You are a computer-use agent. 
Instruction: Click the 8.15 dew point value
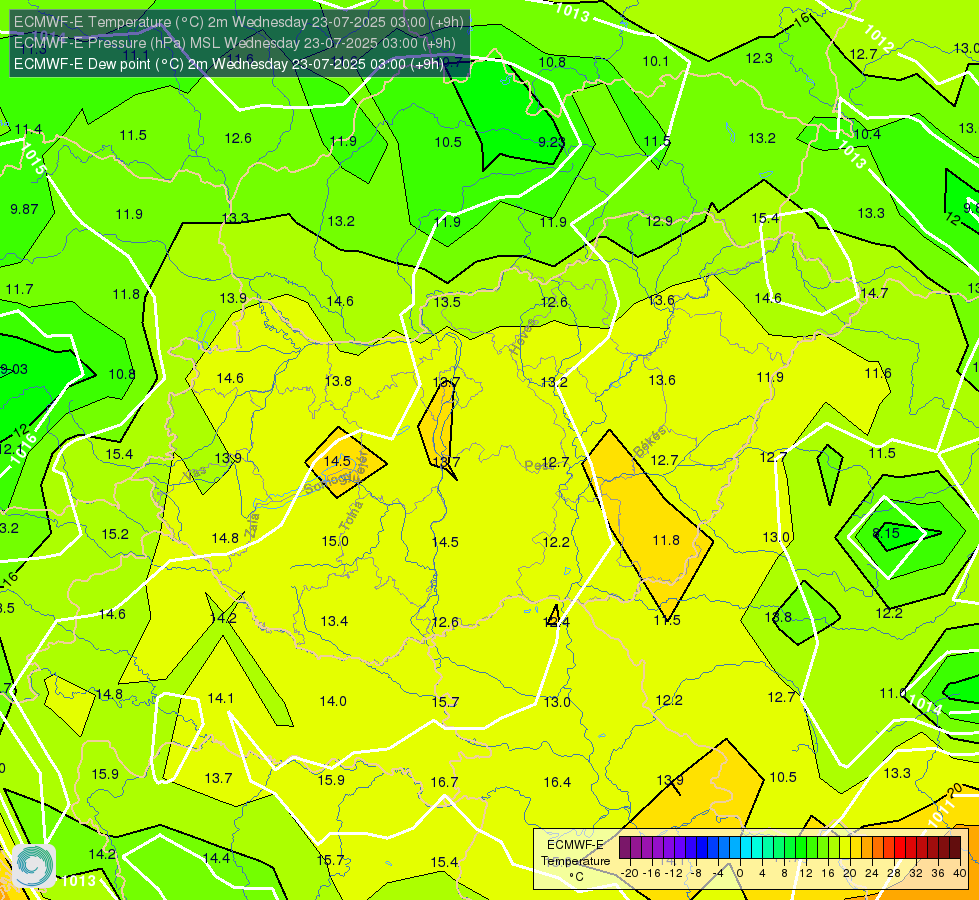(886, 533)
